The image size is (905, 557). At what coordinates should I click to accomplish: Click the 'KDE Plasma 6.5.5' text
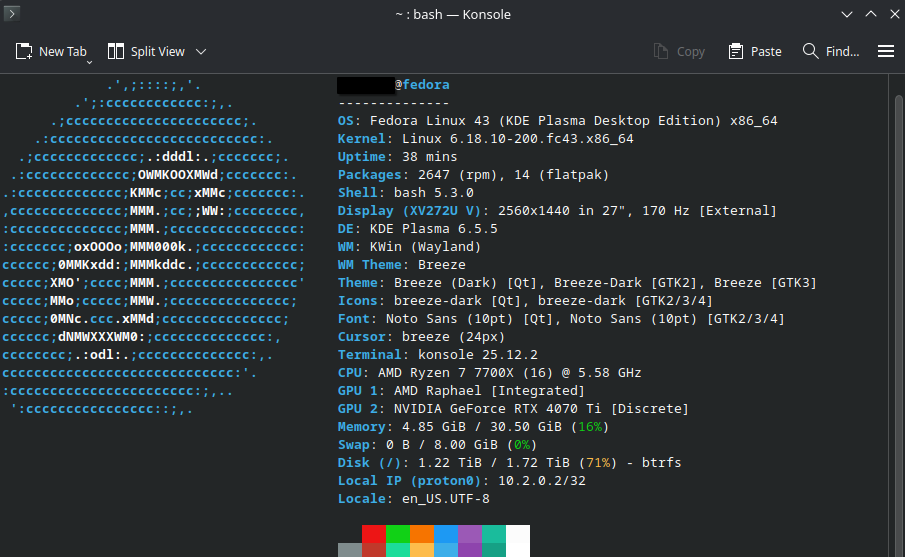(433, 229)
